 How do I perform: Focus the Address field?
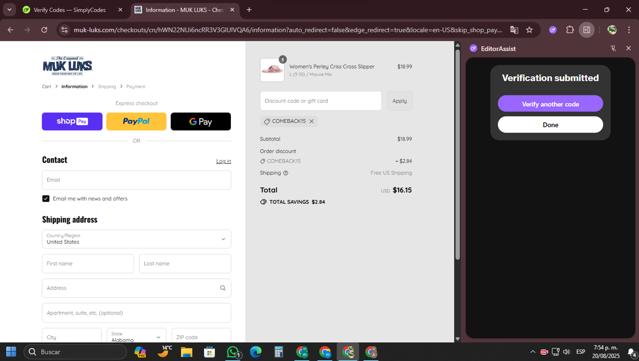(x=137, y=288)
